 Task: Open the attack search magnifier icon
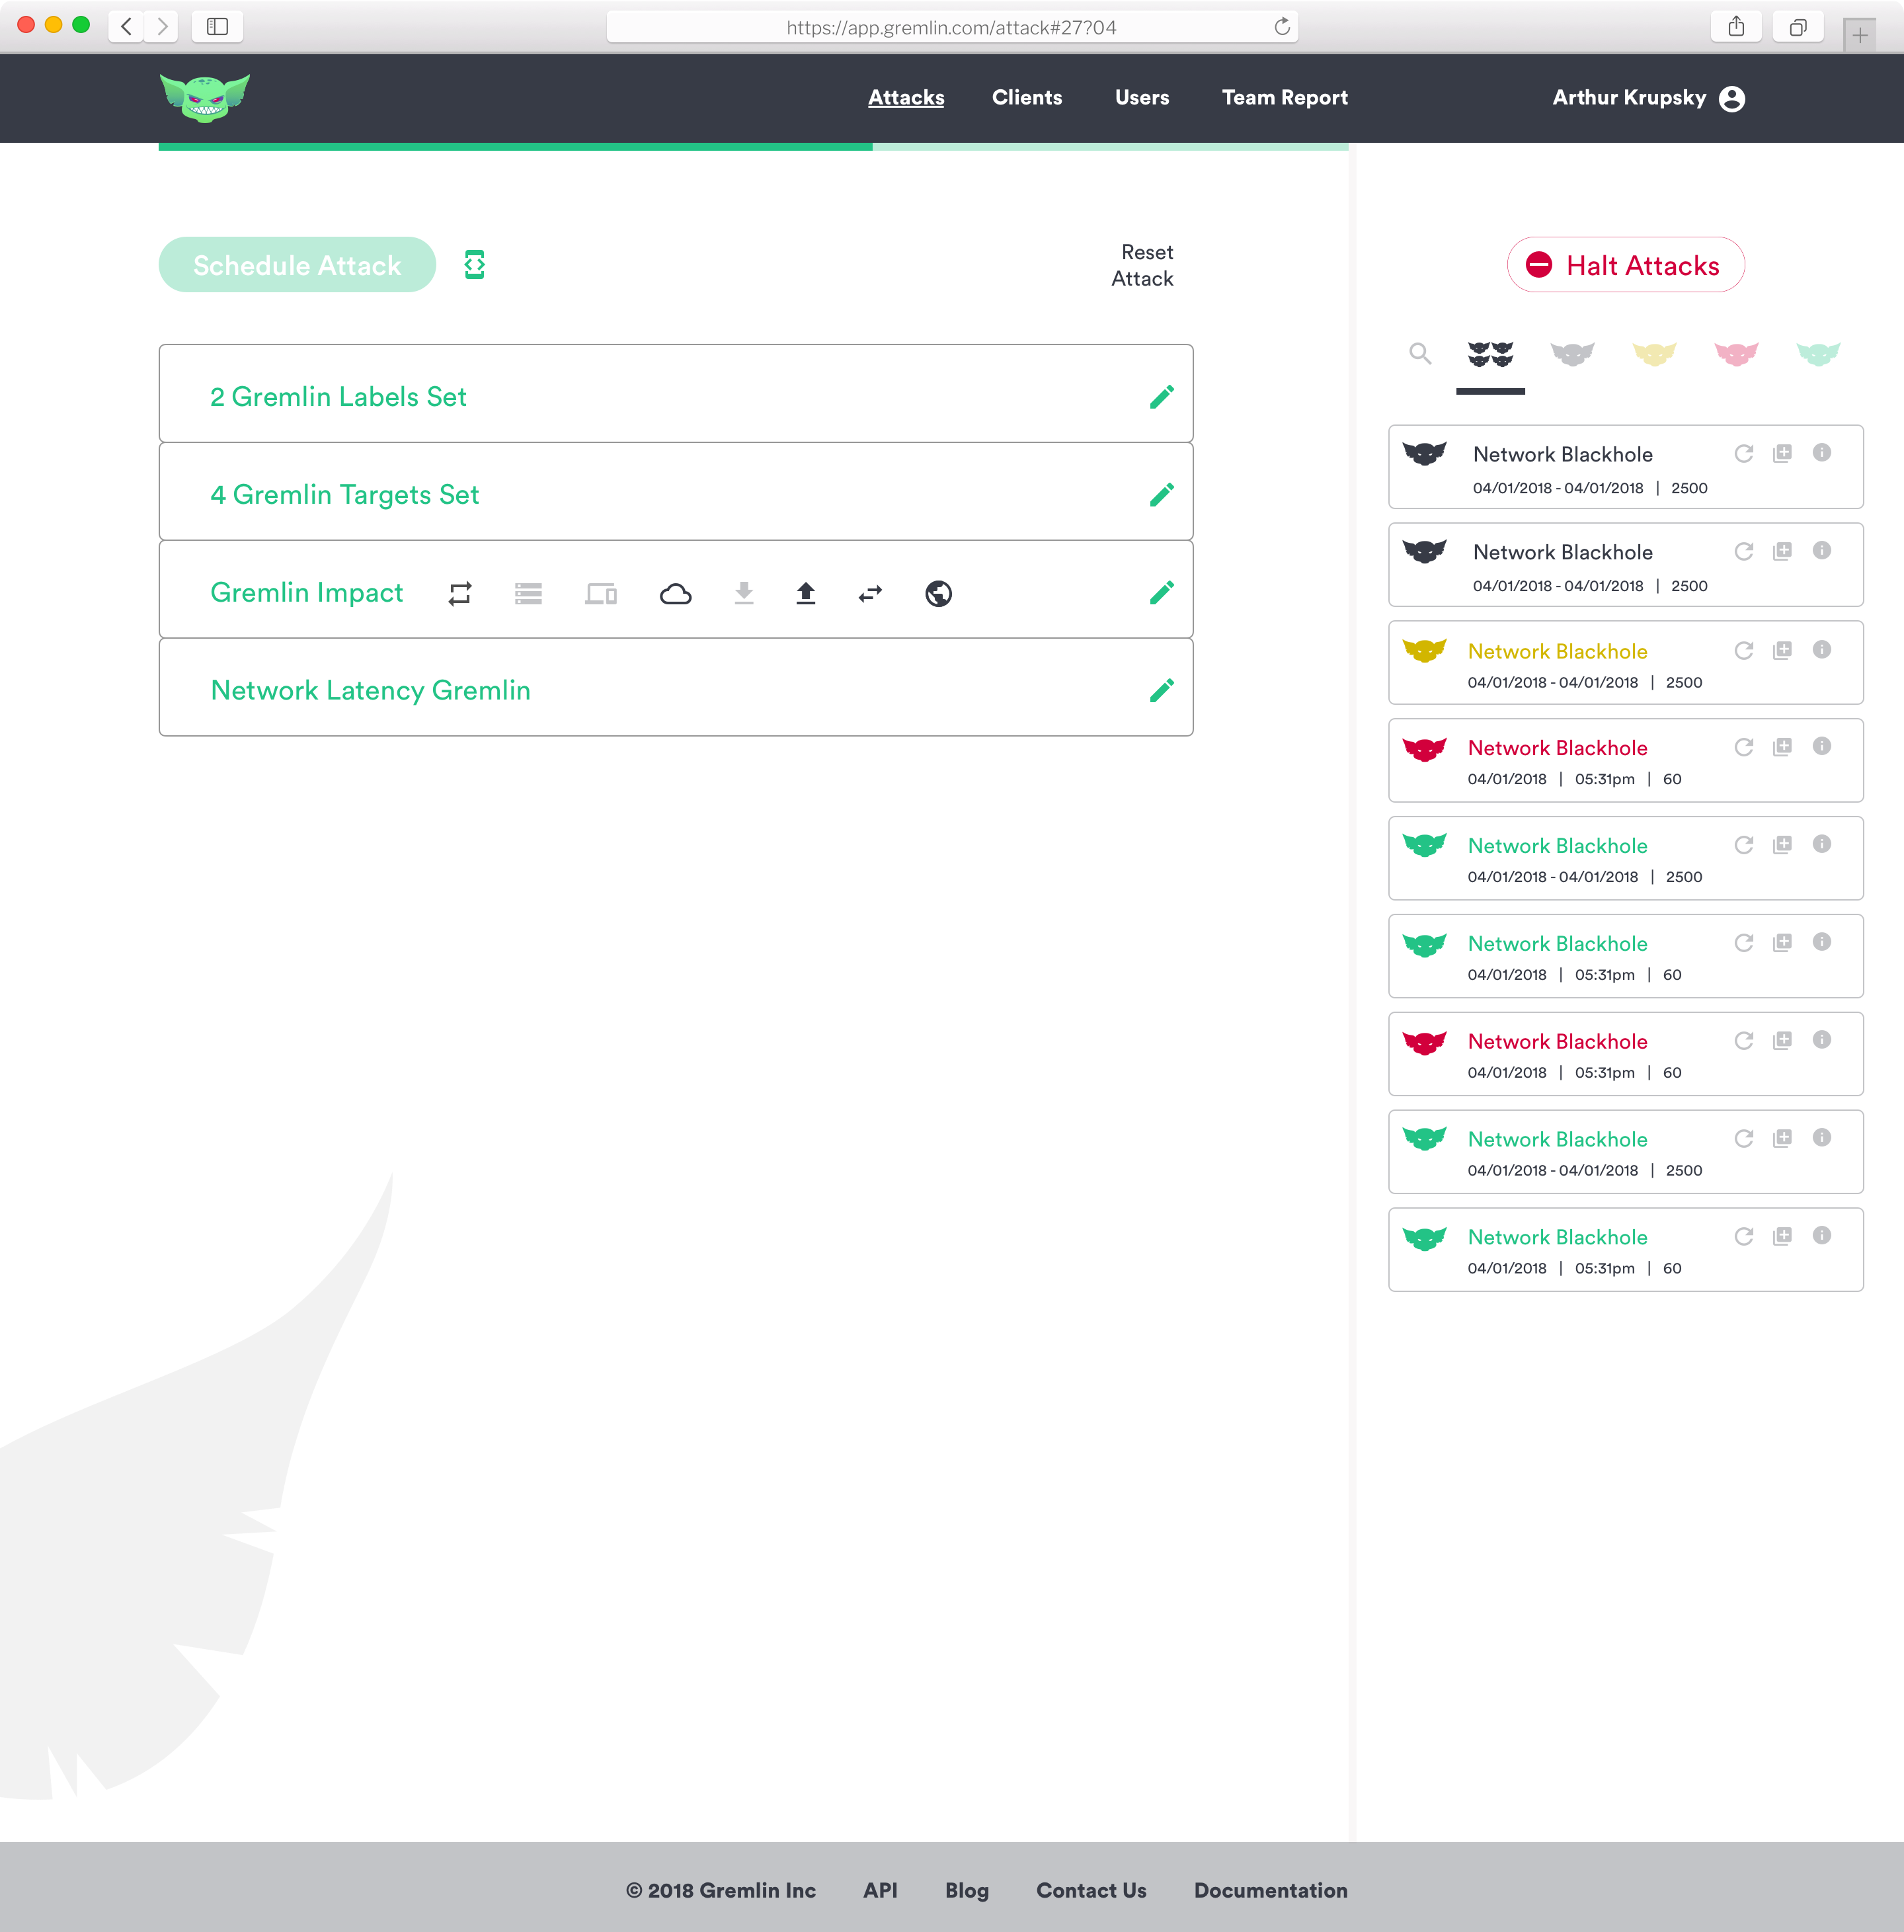point(1420,353)
